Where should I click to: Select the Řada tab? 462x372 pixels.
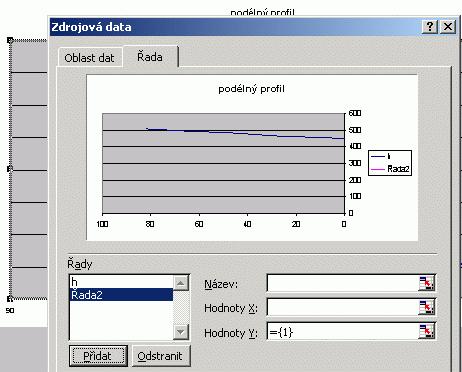coord(150,57)
